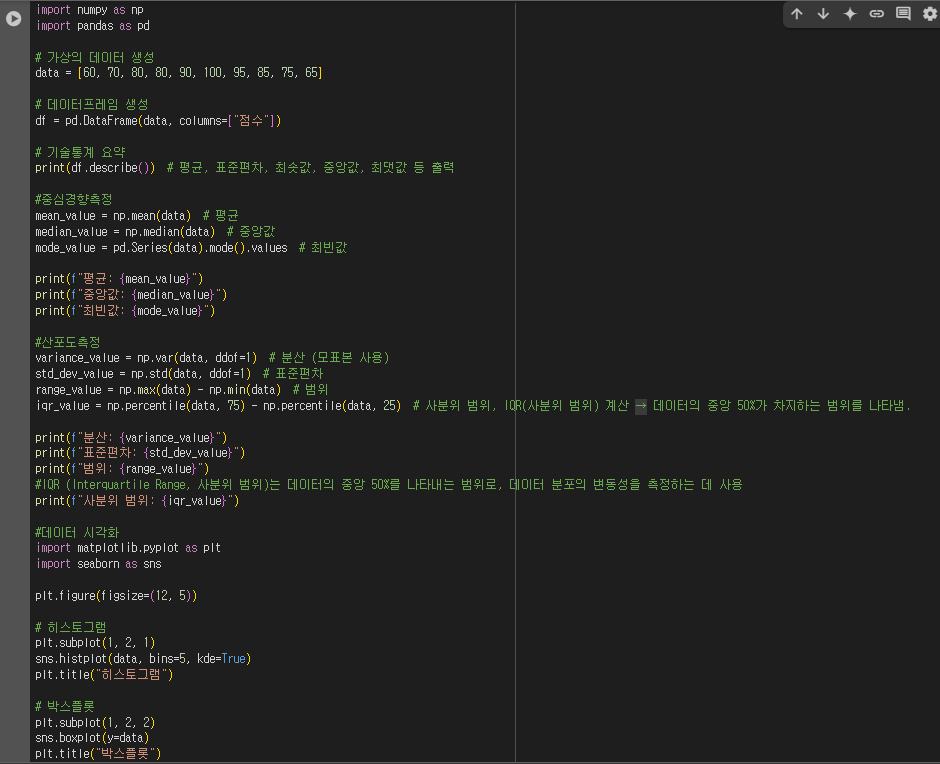Click the pd.DataFrame line

[158, 121]
